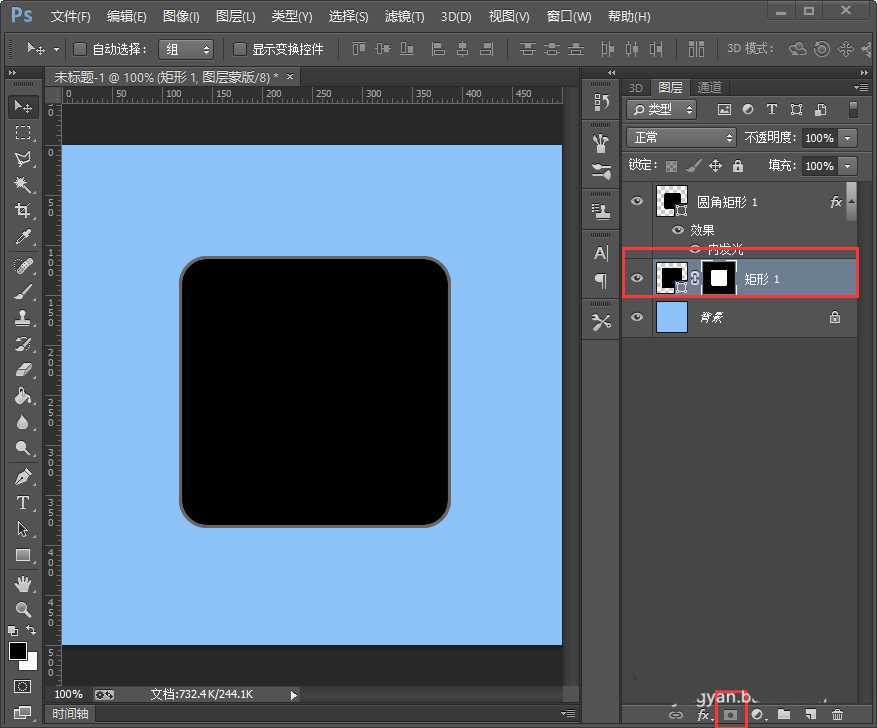Select the Zoom tool
Screen dimensions: 877x728
[22, 609]
